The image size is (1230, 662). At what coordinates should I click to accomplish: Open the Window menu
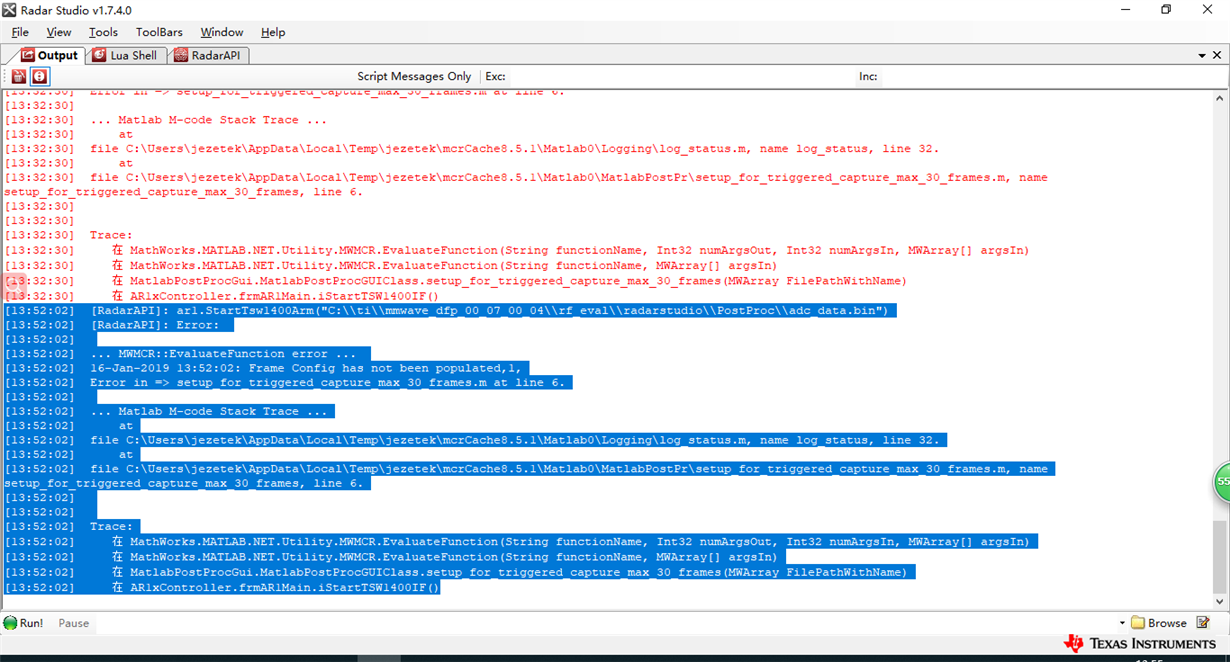(x=222, y=32)
